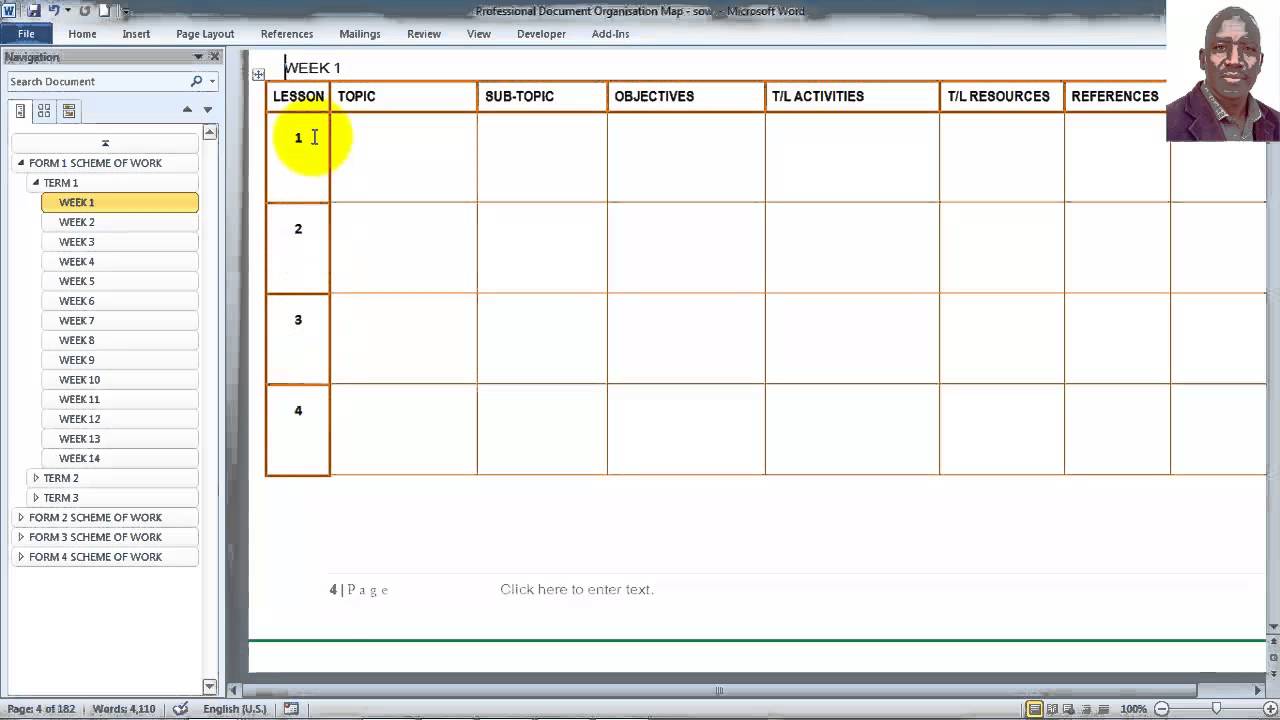The height and width of the screenshot is (720, 1280).
Task: Click the search magnifier icon
Action: (x=196, y=81)
